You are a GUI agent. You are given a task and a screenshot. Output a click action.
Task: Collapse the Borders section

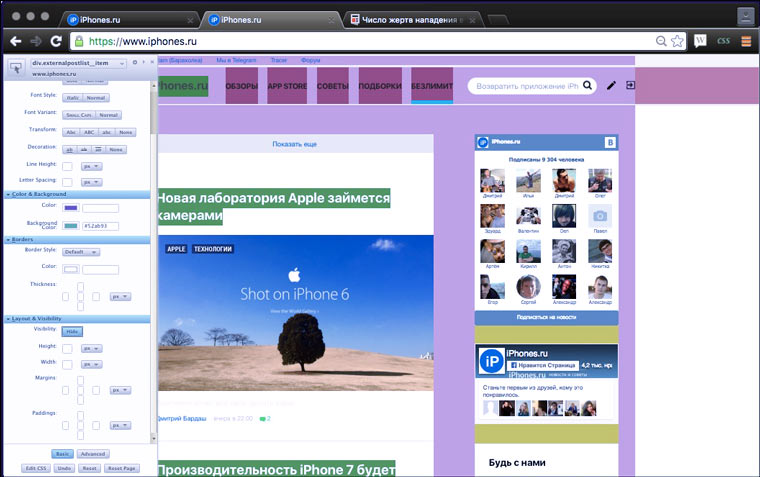[78, 239]
